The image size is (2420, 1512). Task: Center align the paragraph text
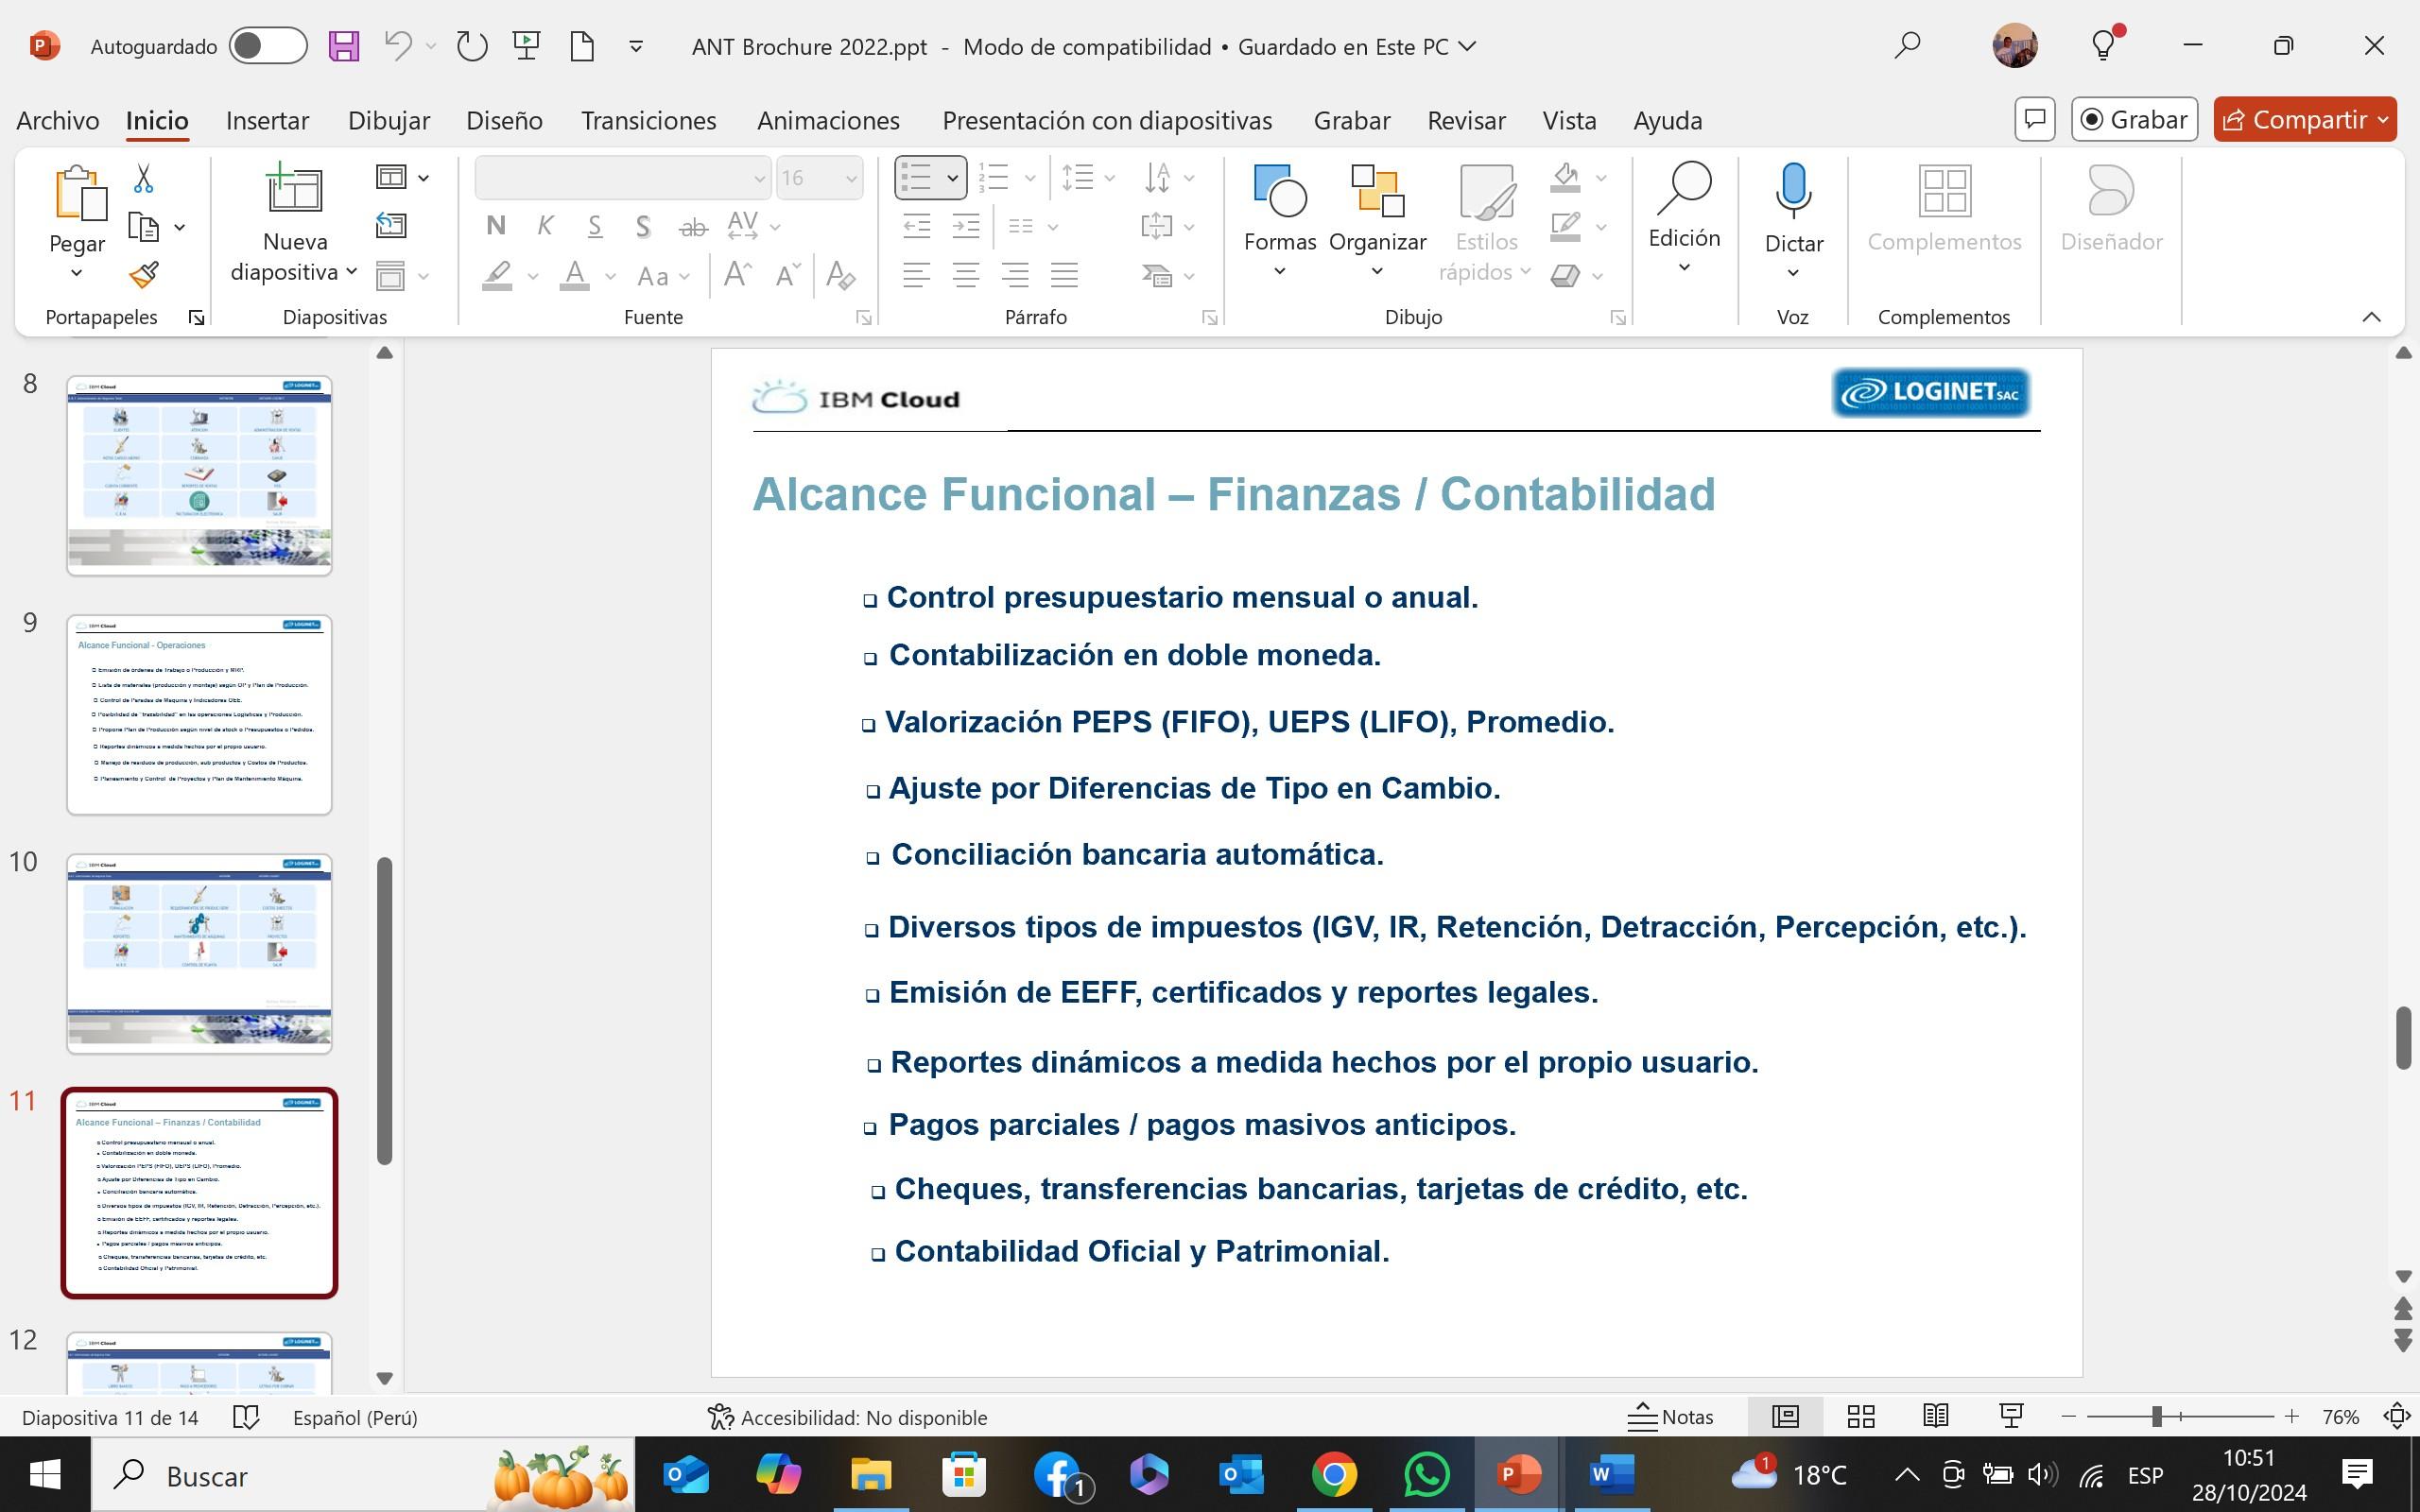point(965,275)
